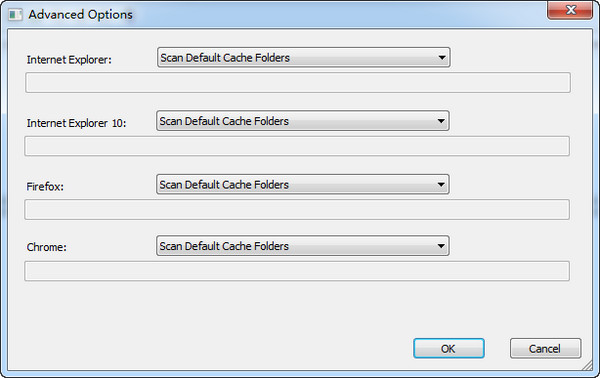600x378 pixels.
Task: Open the Internet Explorer 10 scan dropdown
Action: [x=303, y=121]
